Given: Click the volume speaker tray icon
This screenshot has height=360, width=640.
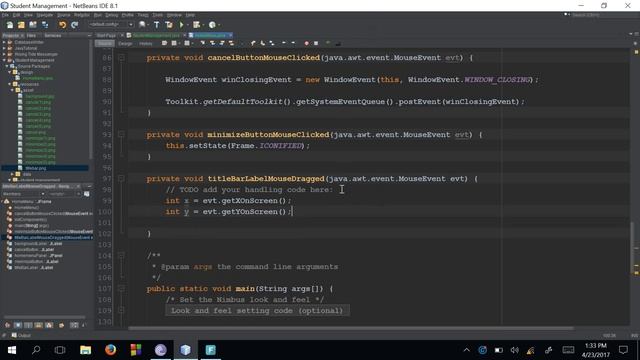Looking at the screenshot, I should point(514,350).
